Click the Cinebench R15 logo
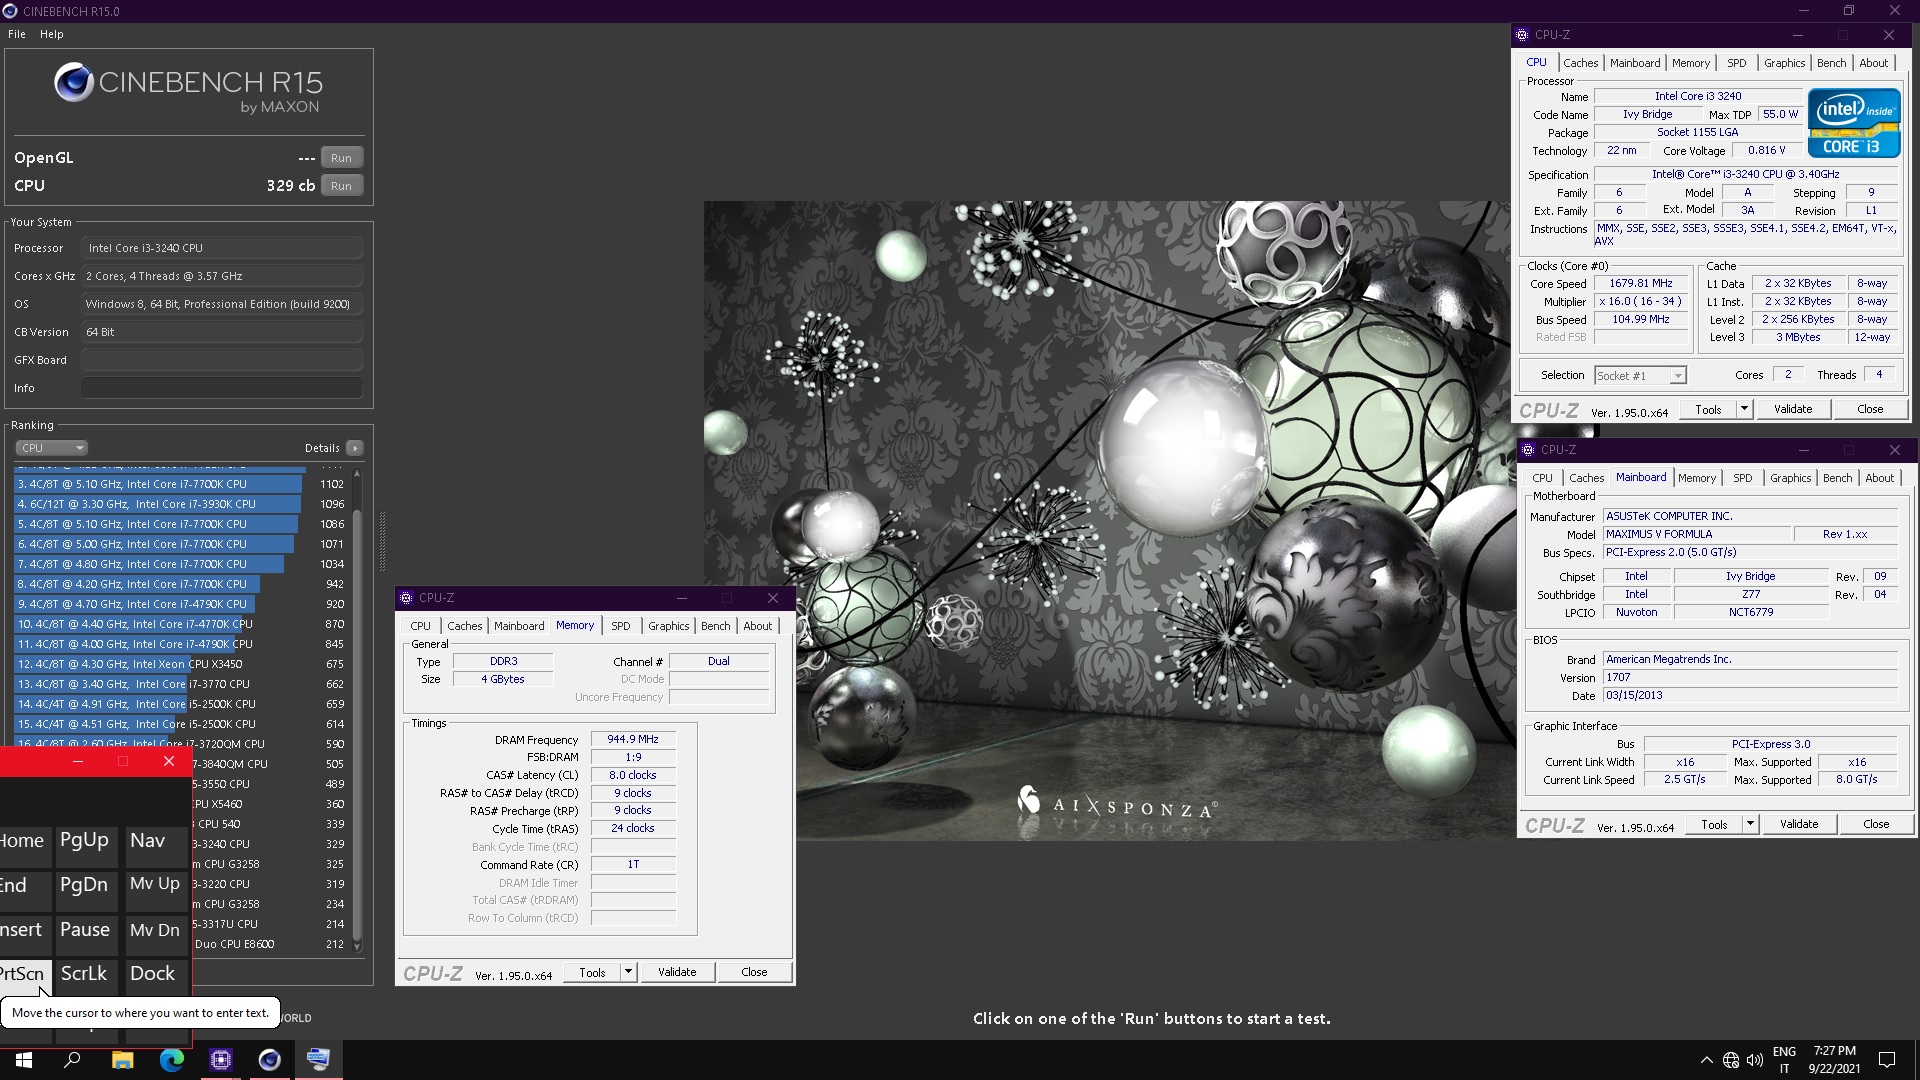The width and height of the screenshot is (1920, 1080). [189, 88]
